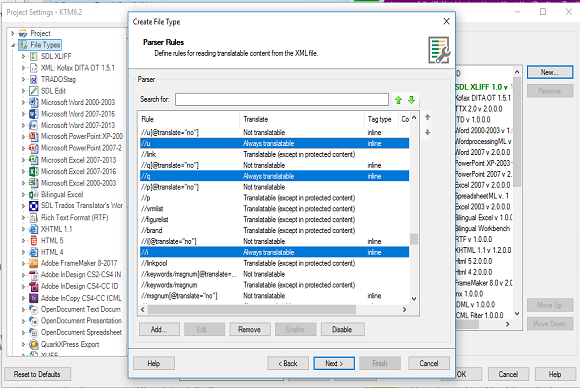Click the Bilingual Excel icon

34,194
